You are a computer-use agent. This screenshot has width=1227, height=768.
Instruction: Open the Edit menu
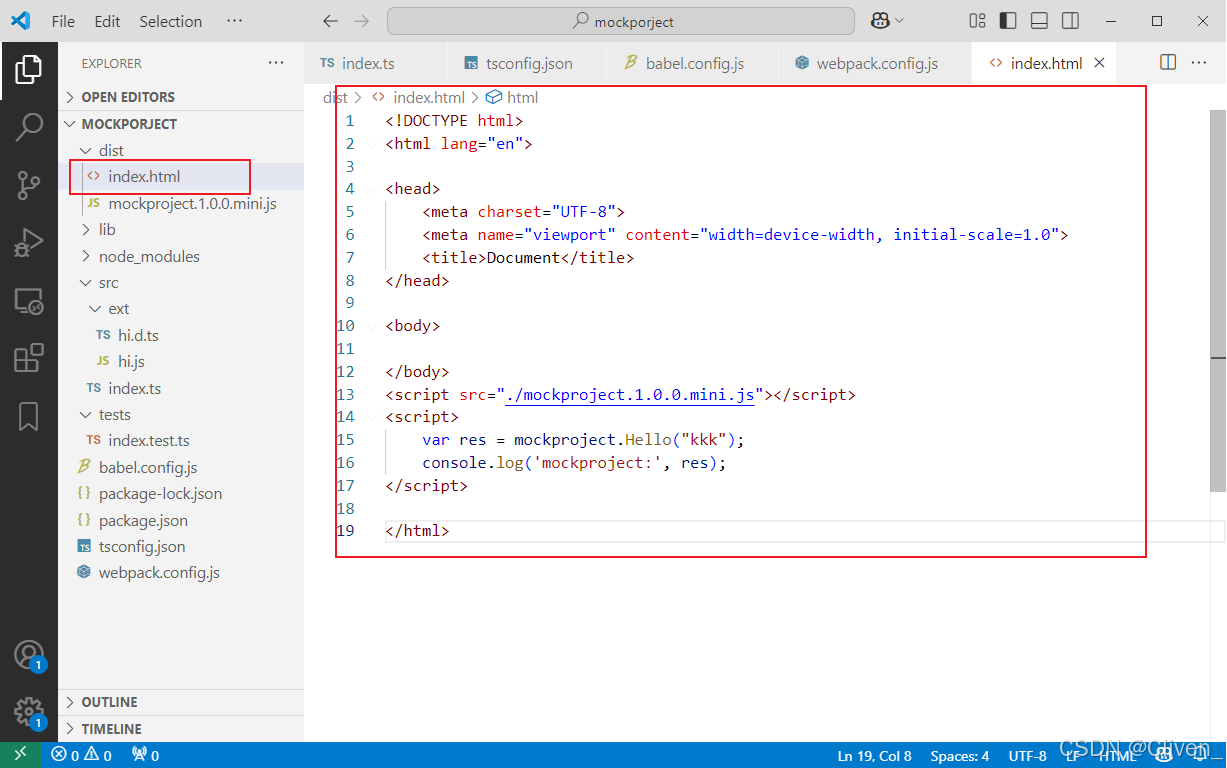click(107, 21)
